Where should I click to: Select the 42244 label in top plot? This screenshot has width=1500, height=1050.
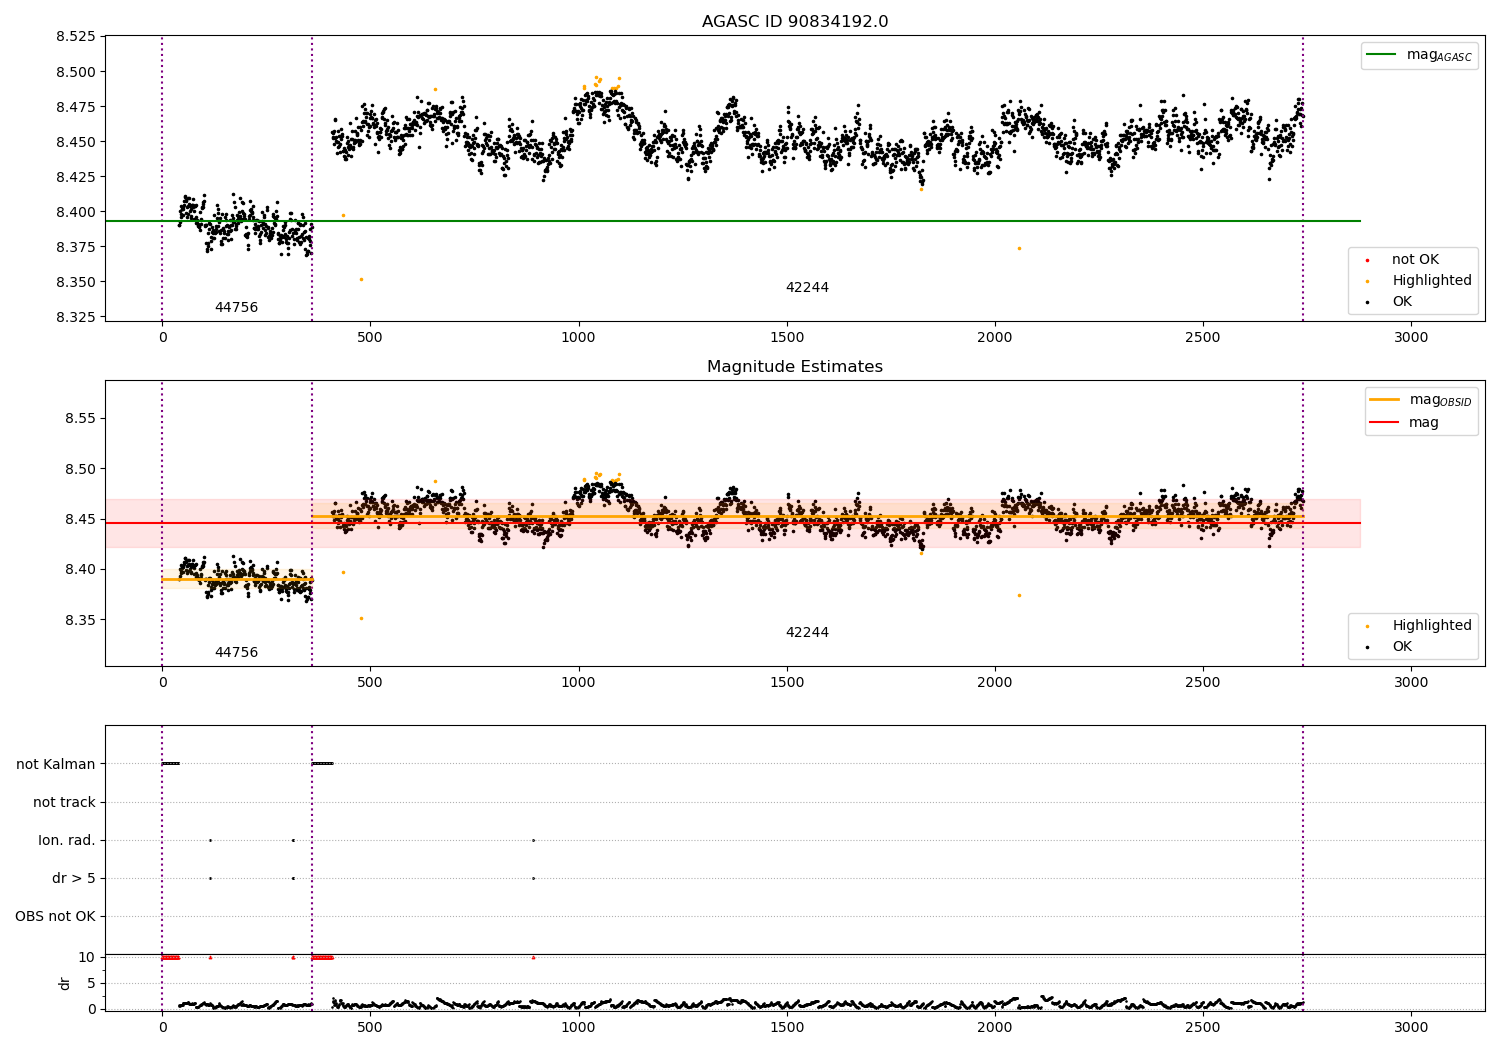point(807,288)
